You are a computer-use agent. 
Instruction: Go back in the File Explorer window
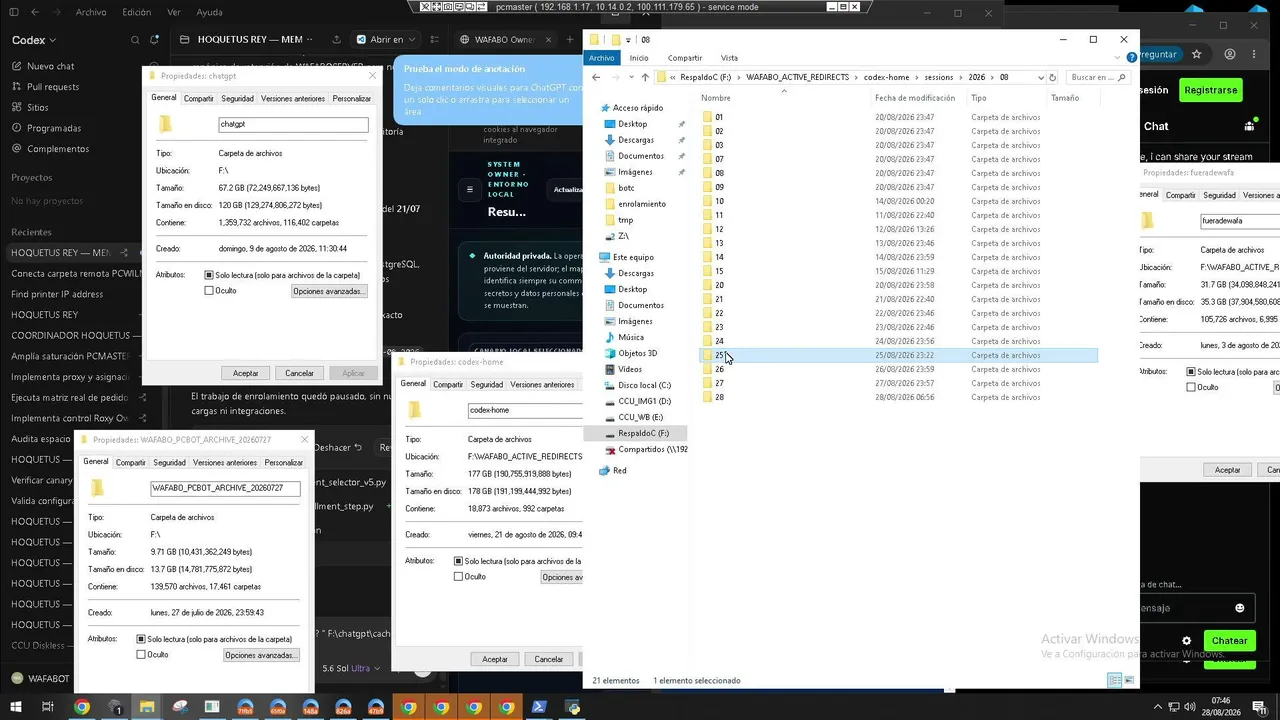click(596, 77)
